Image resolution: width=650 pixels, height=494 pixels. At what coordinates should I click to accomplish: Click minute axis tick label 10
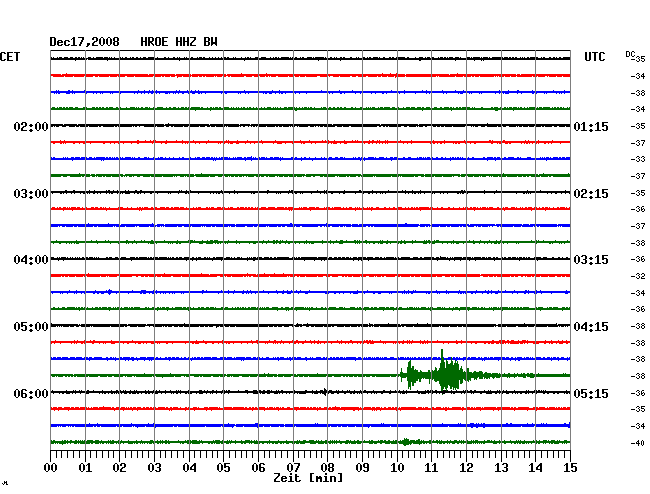click(397, 467)
